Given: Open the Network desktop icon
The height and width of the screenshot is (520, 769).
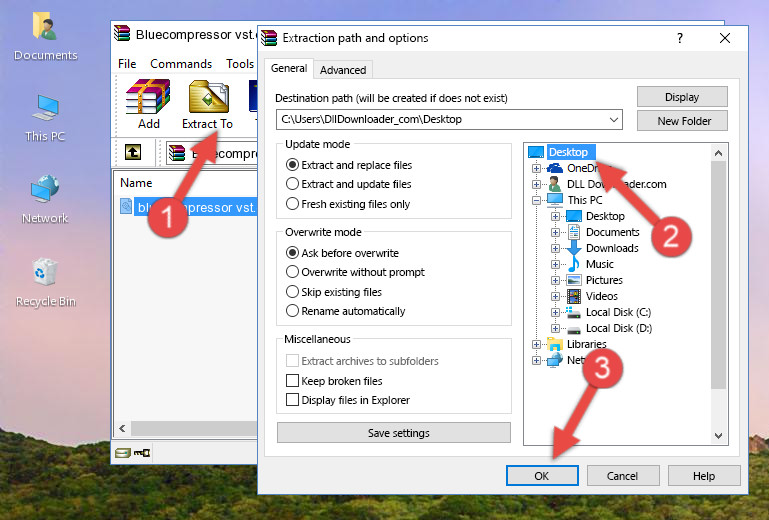Looking at the screenshot, I should (45, 199).
